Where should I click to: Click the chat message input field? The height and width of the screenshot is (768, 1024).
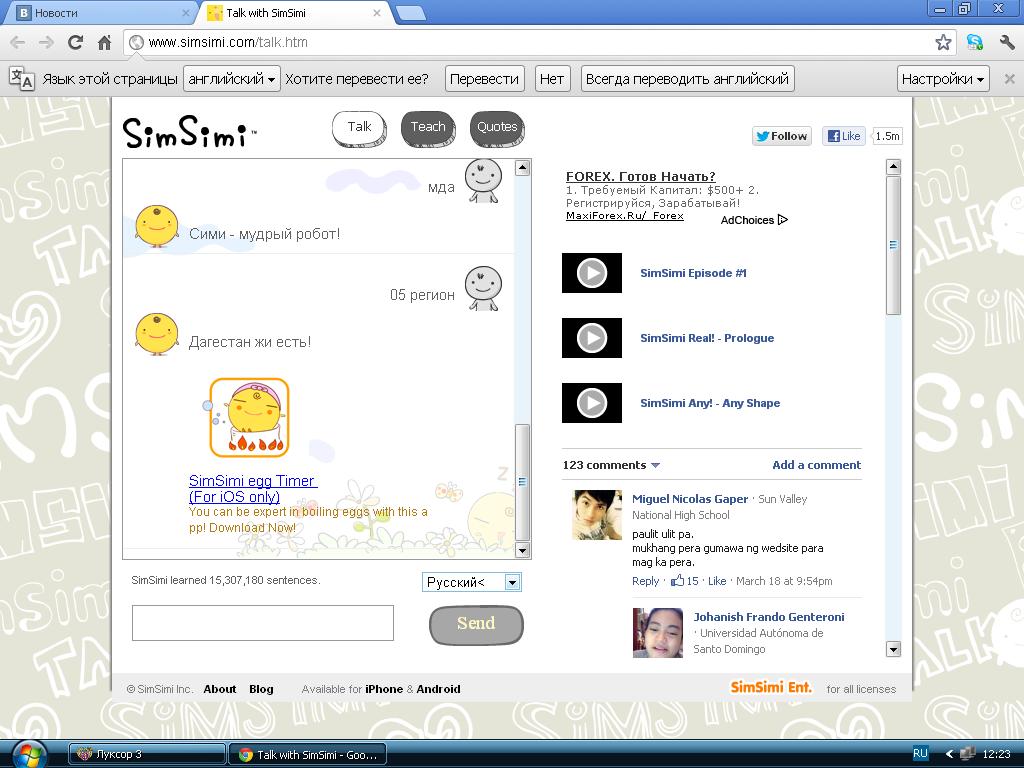[263, 623]
